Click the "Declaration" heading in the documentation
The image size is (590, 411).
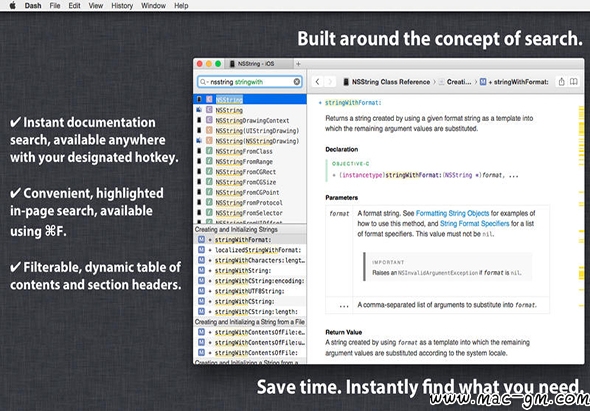(341, 149)
